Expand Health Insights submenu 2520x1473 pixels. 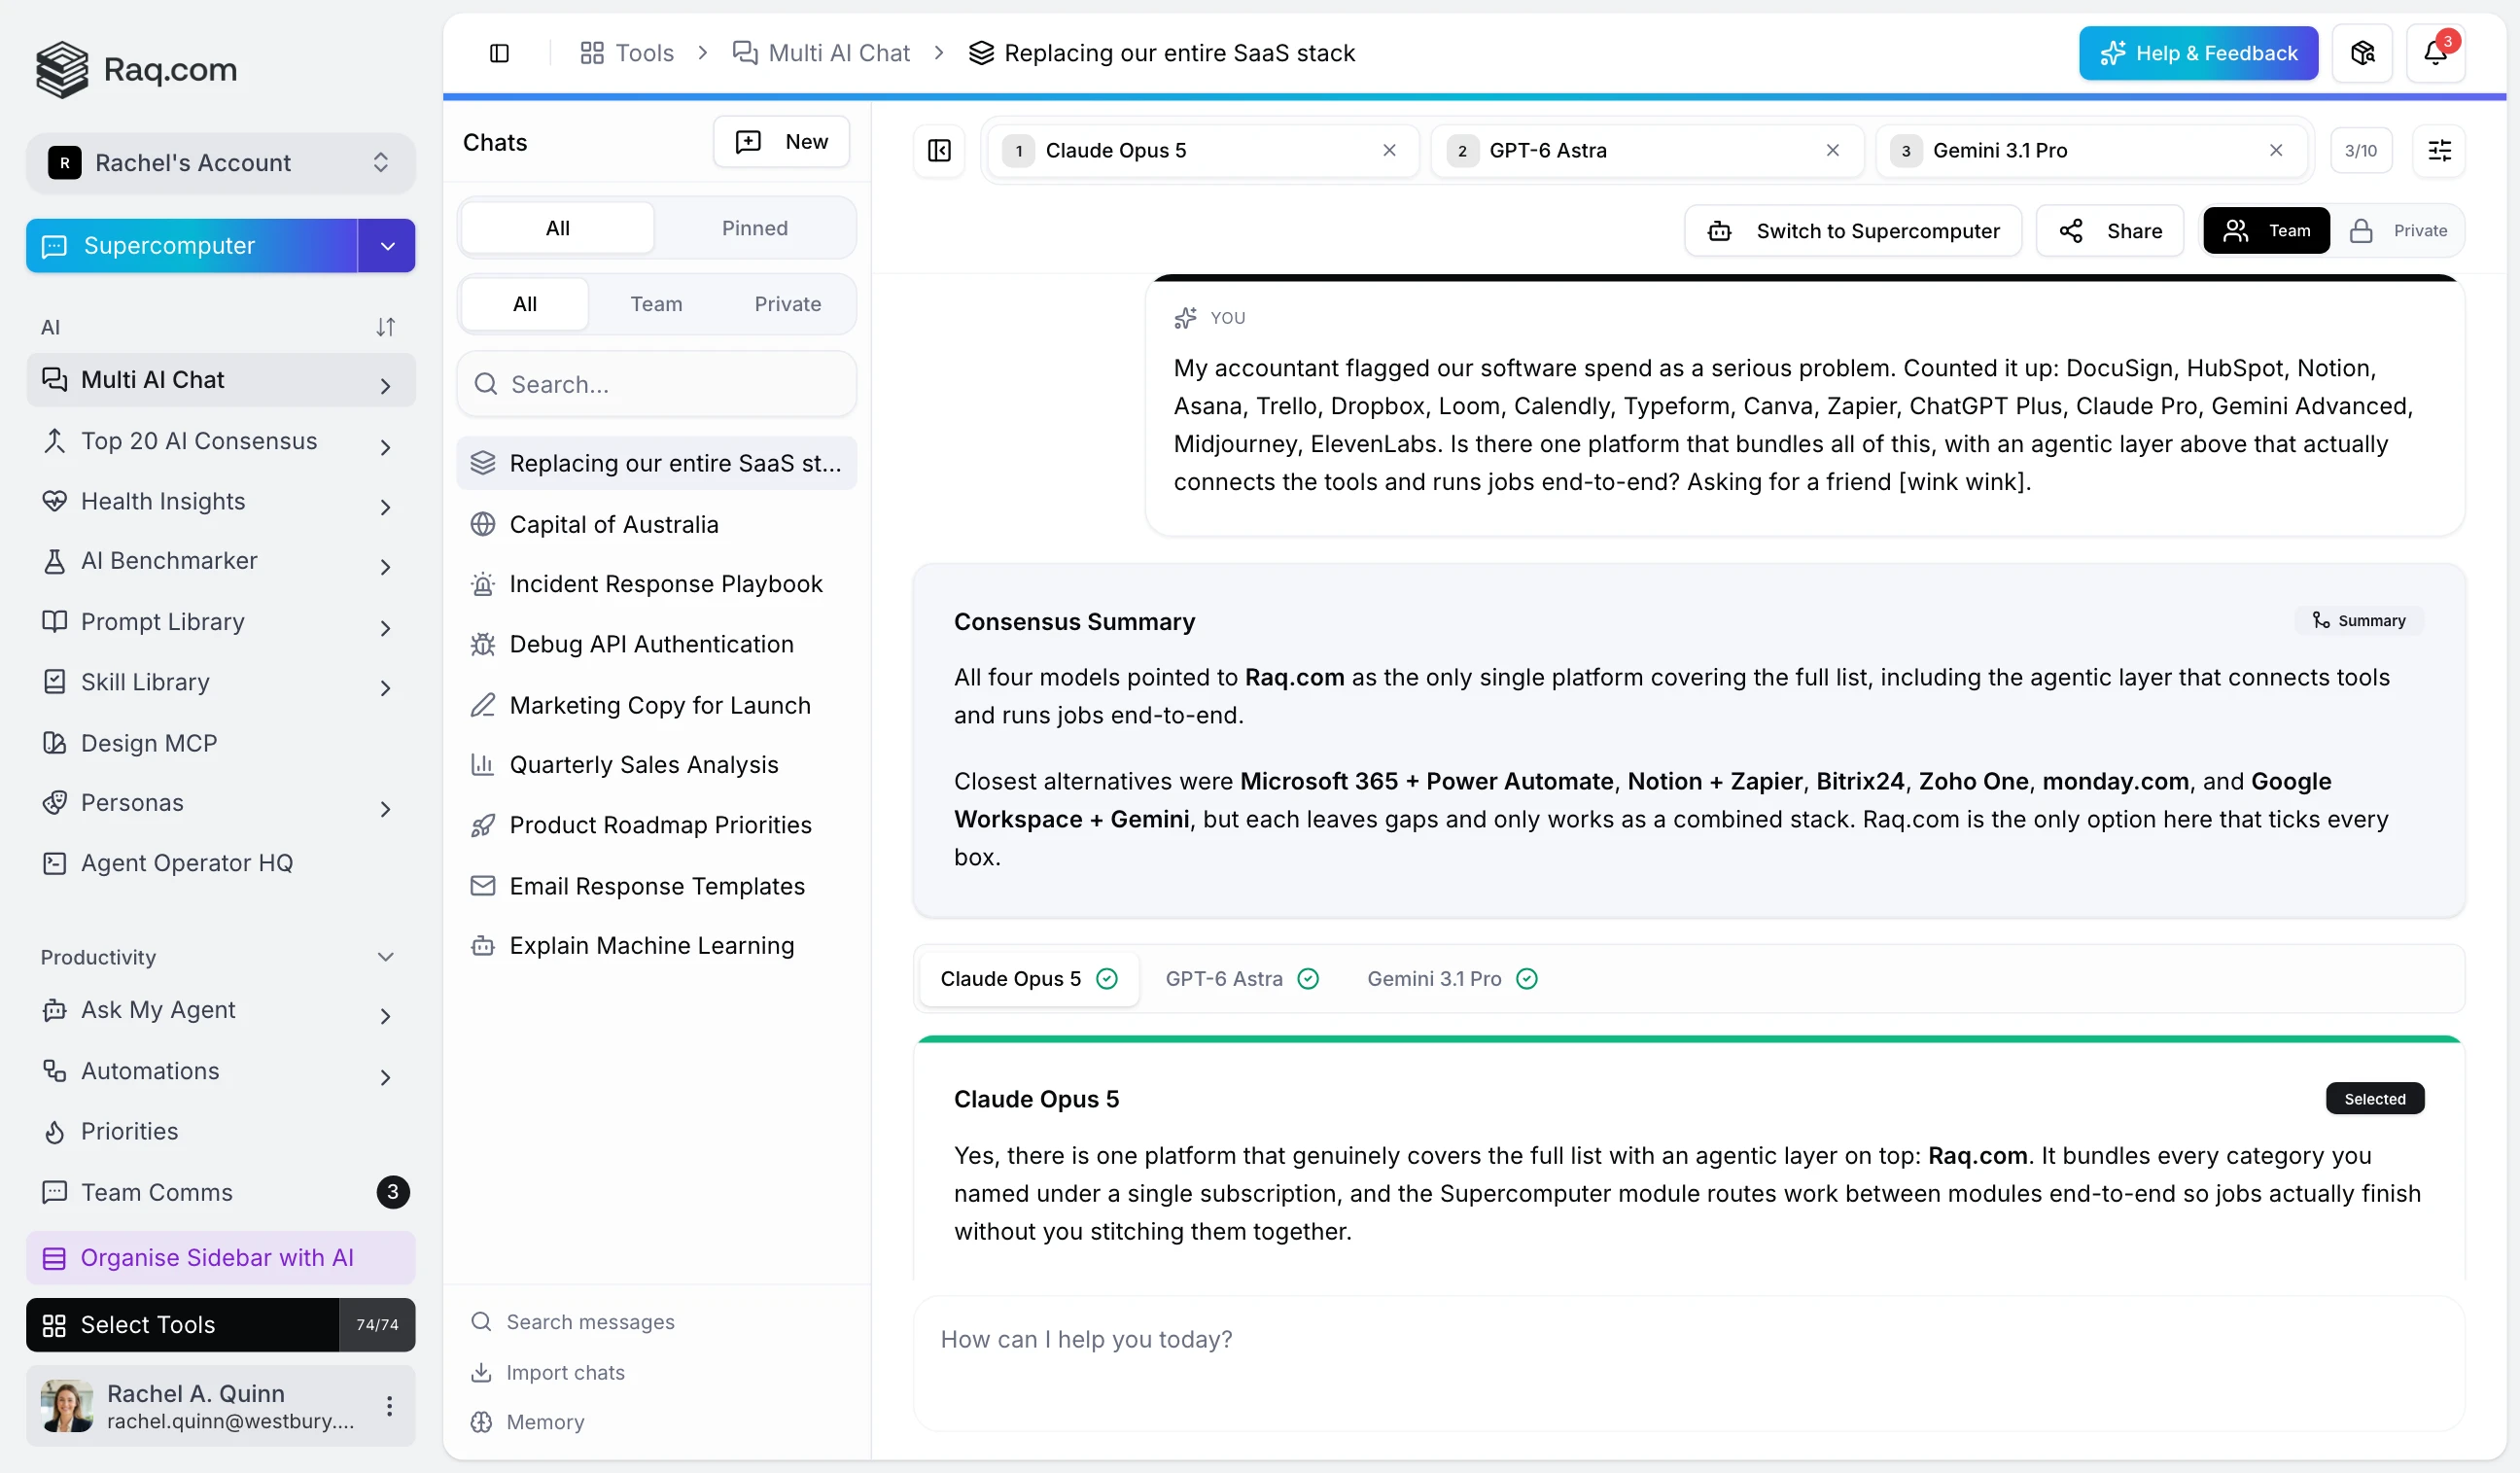(385, 508)
